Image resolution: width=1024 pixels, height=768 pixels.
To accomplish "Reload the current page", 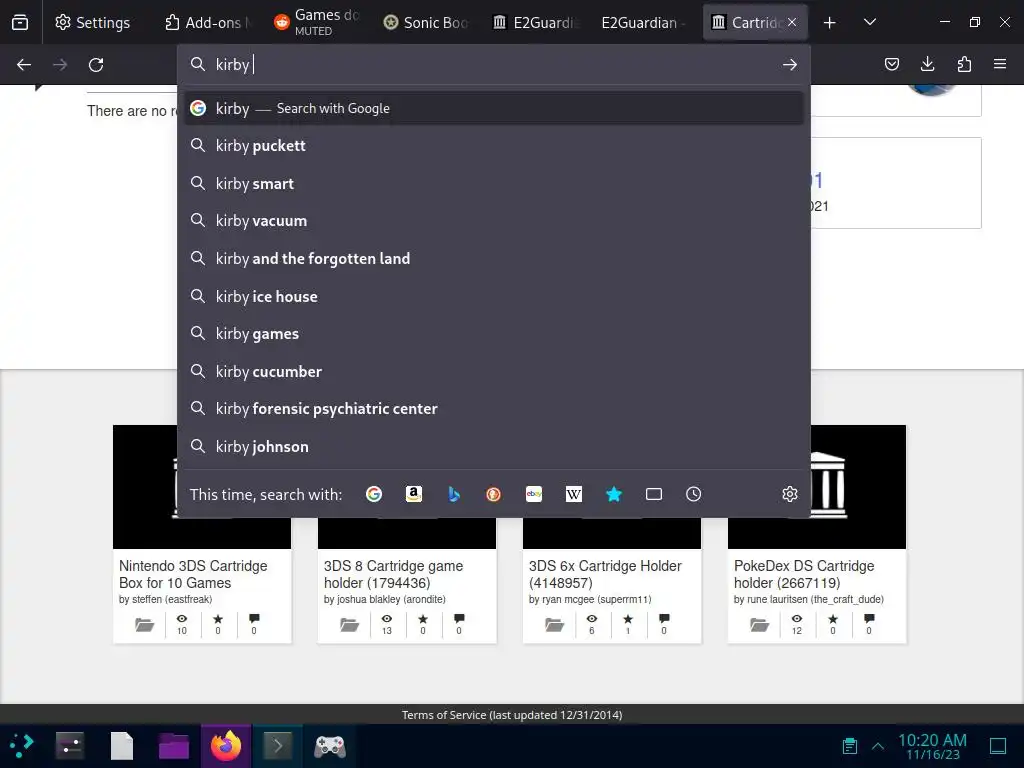I will point(96,65).
